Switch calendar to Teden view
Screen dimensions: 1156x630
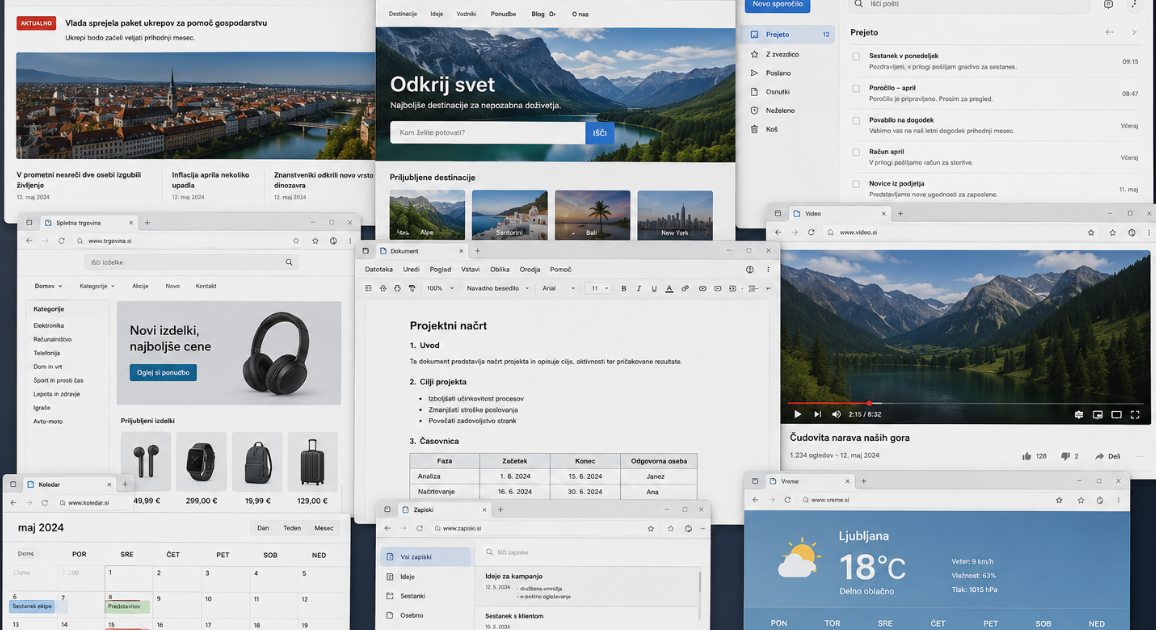click(x=292, y=528)
